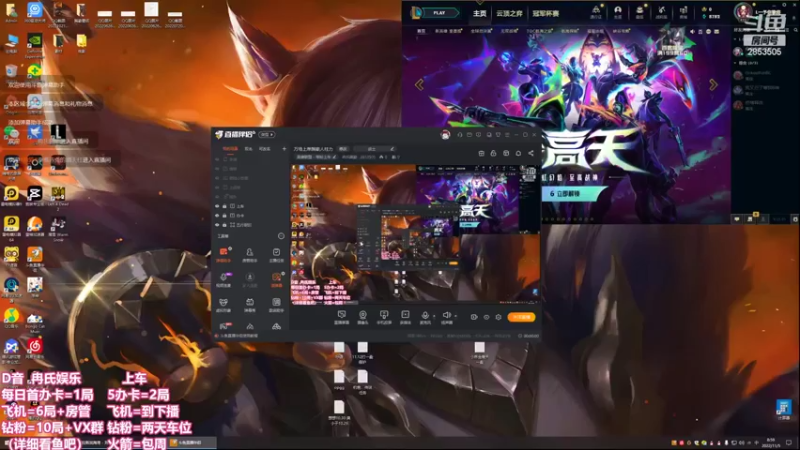Viewport: 800px width, 450px height.
Task: Click the 立即解锁 unlock button on banner
Action: pos(574,194)
